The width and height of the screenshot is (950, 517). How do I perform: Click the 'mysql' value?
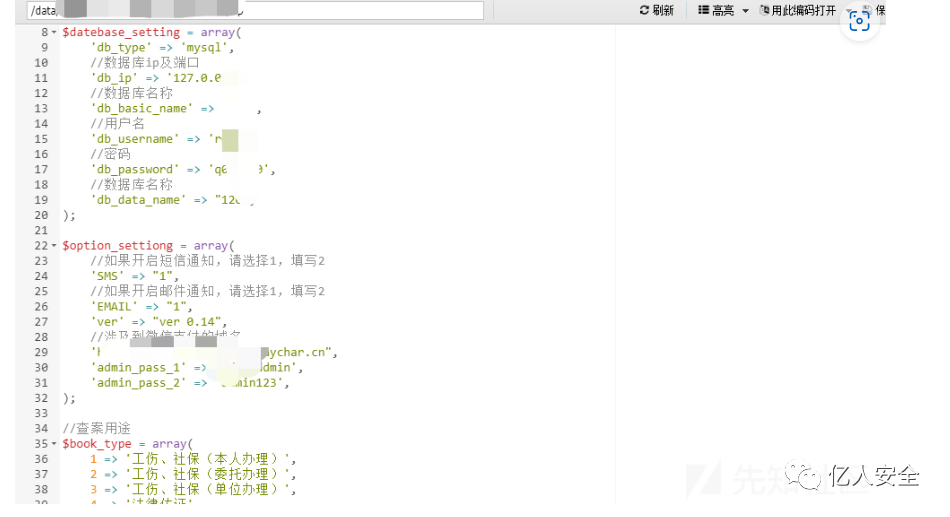tap(204, 47)
